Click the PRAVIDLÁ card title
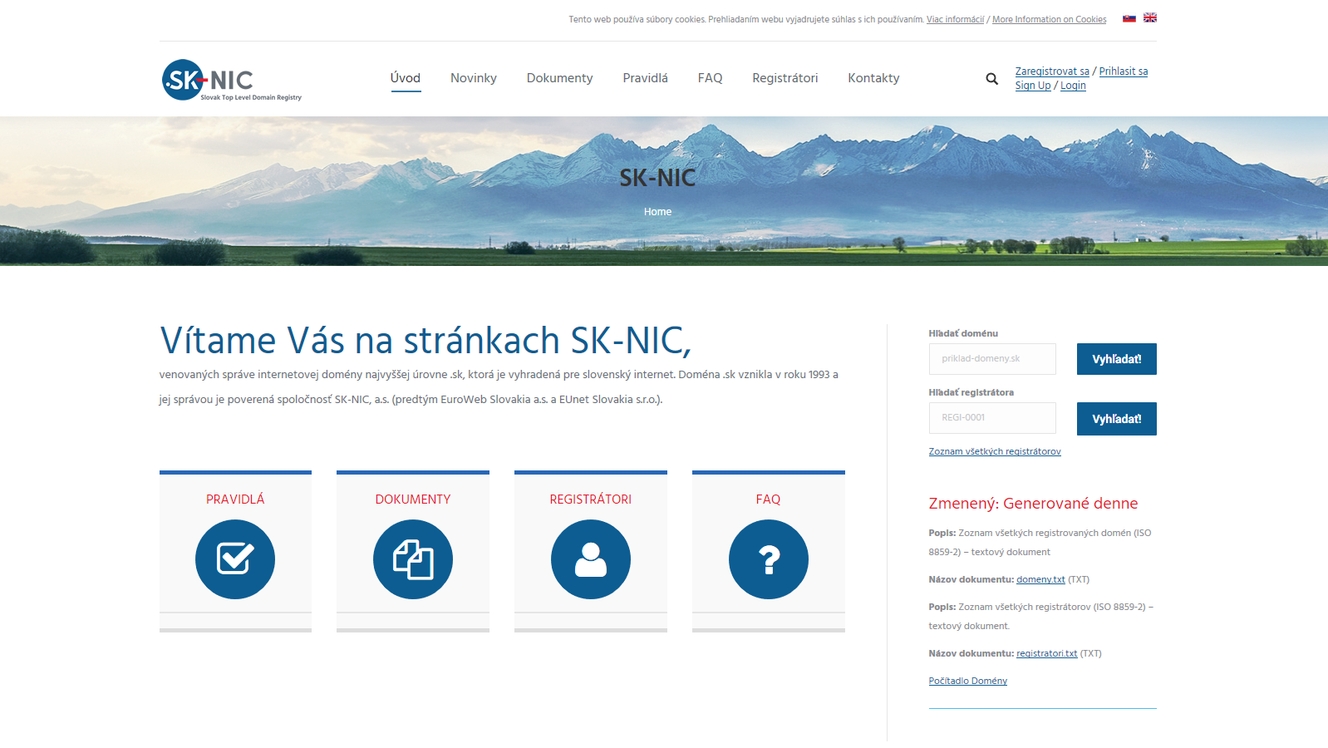Screen dimensions: 1328x748 (x=235, y=499)
